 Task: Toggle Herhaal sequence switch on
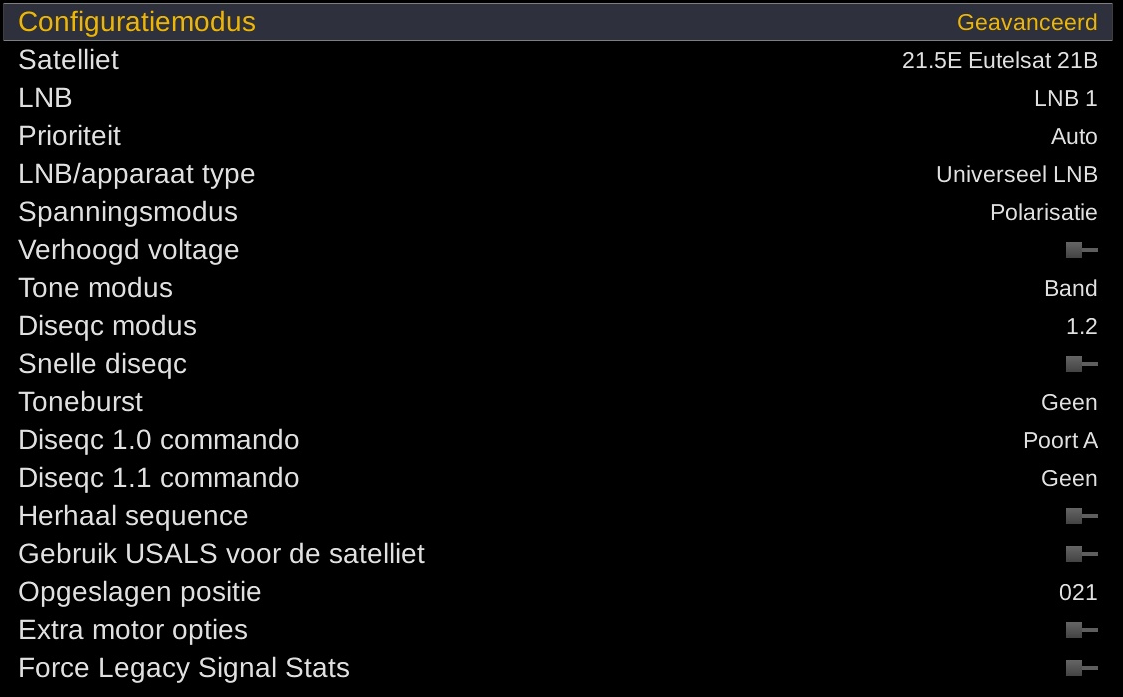point(1081,516)
